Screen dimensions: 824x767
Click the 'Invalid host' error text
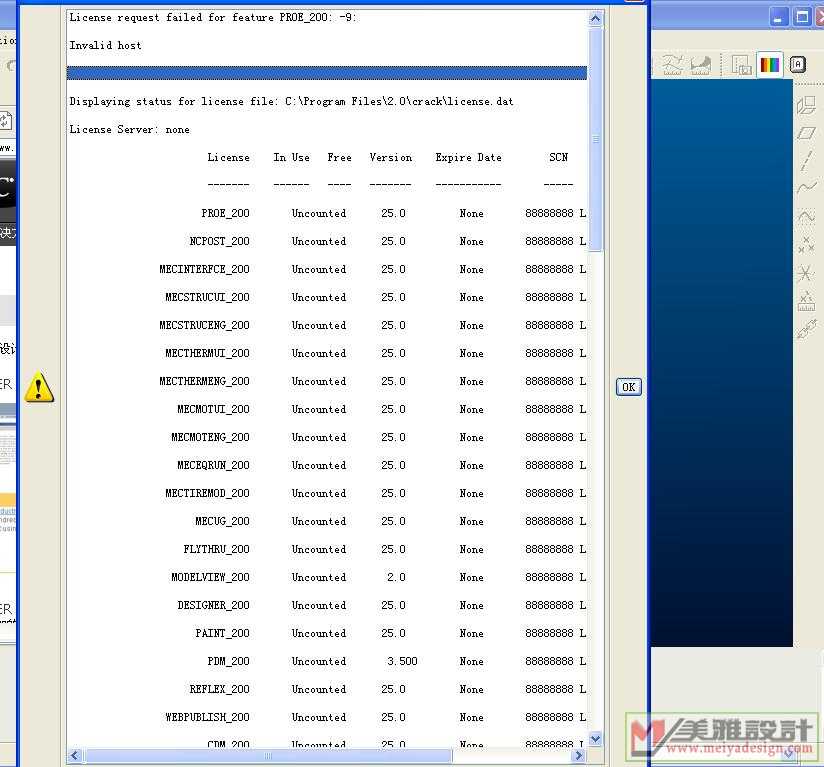click(x=105, y=46)
